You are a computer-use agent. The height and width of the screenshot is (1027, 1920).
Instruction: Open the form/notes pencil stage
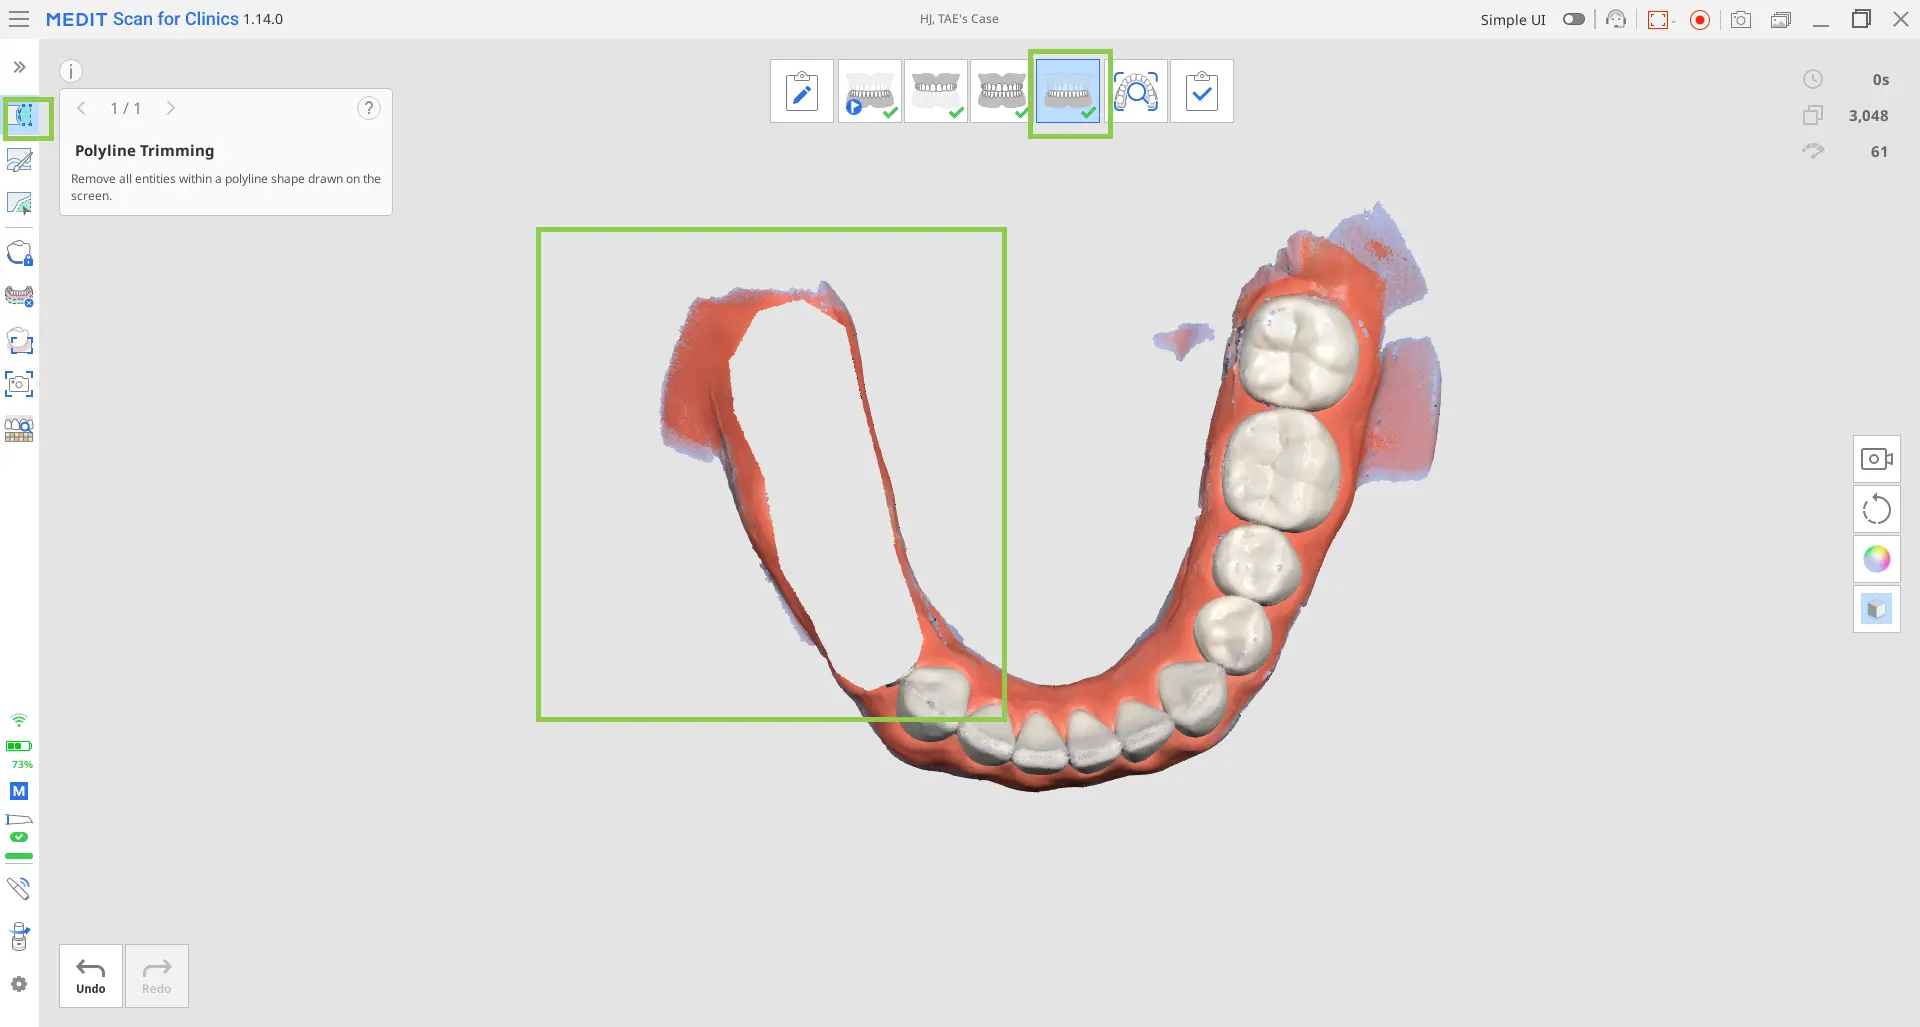click(x=802, y=91)
